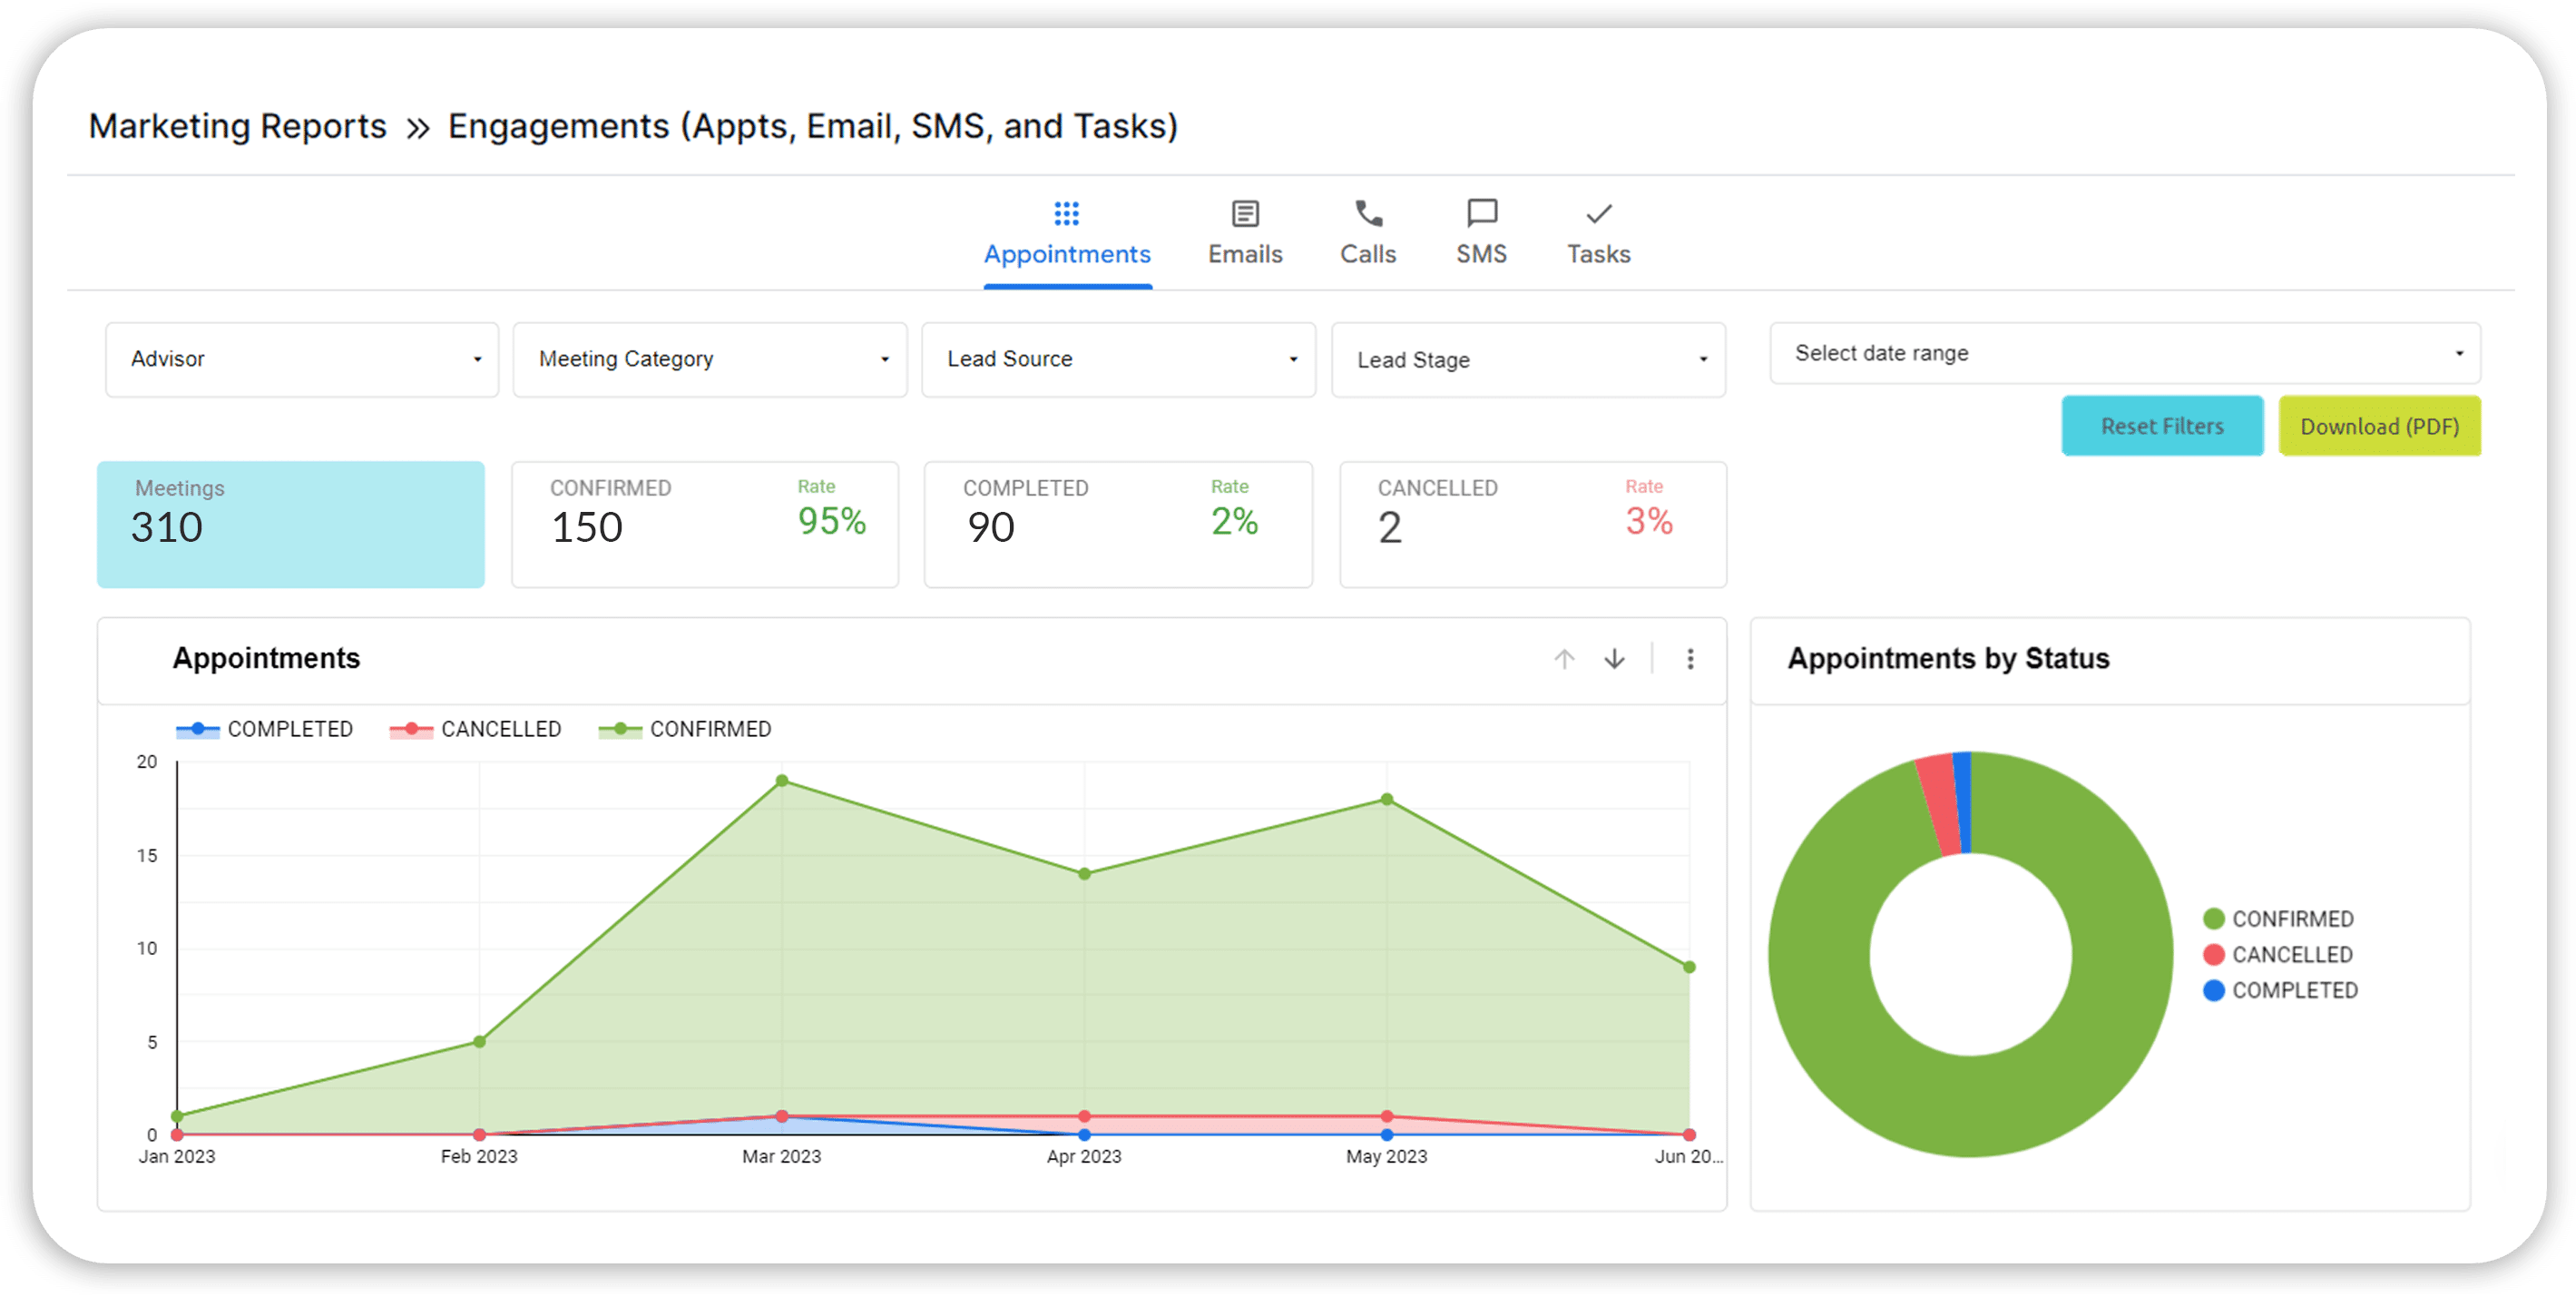Click the drill down arrow icon
2576x1297 pixels.
click(1614, 659)
